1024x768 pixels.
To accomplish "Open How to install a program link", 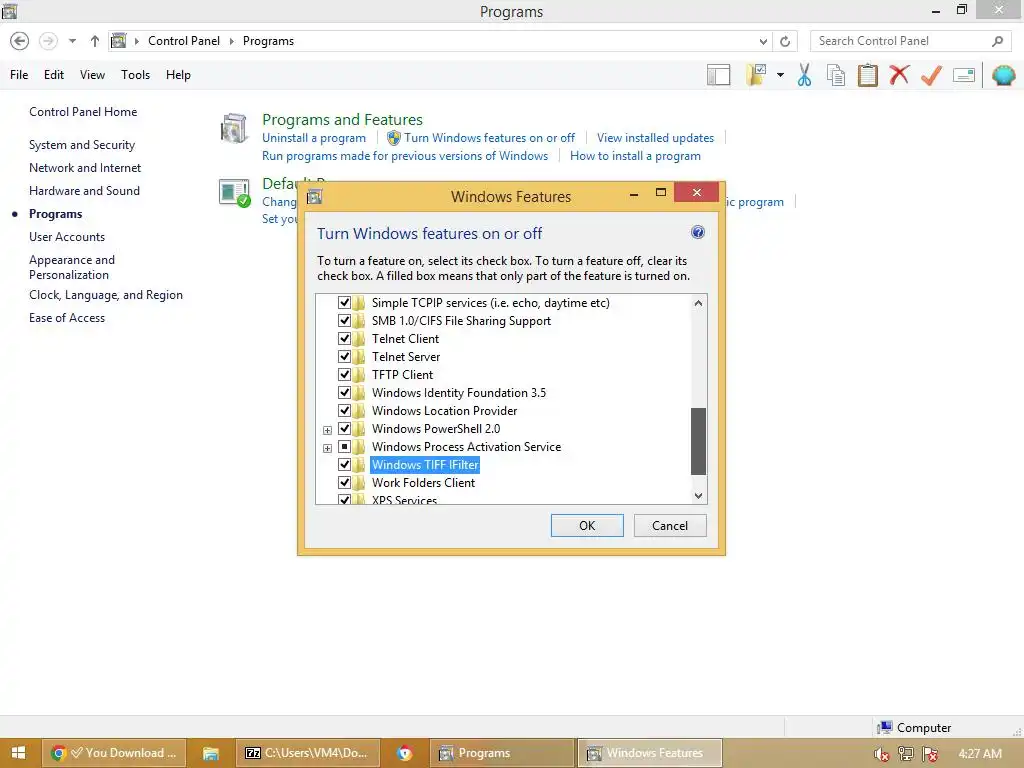I will pos(635,156).
